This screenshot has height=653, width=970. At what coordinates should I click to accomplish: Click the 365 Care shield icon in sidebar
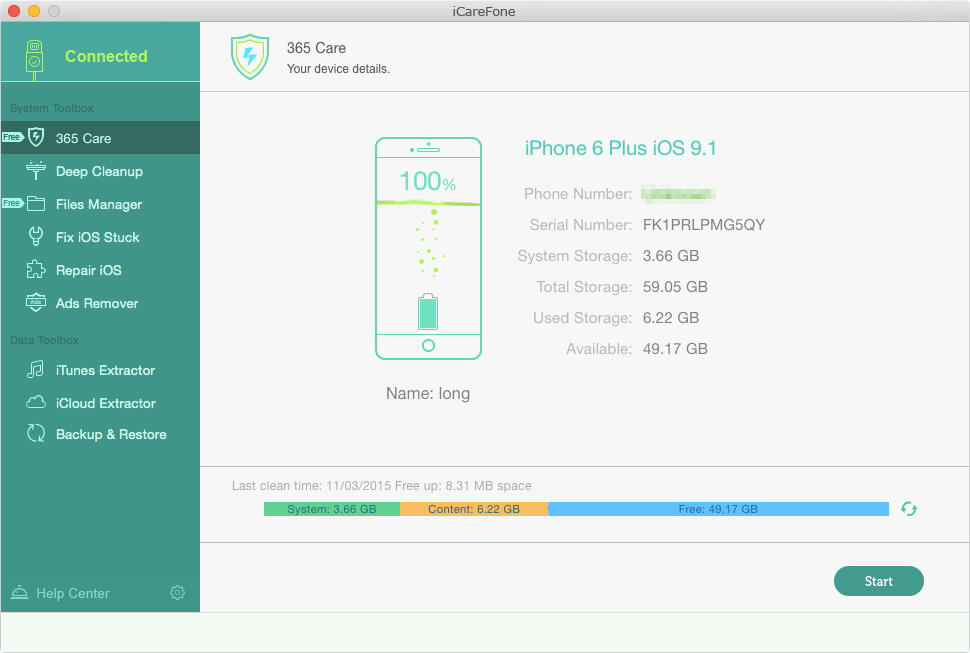(36, 137)
